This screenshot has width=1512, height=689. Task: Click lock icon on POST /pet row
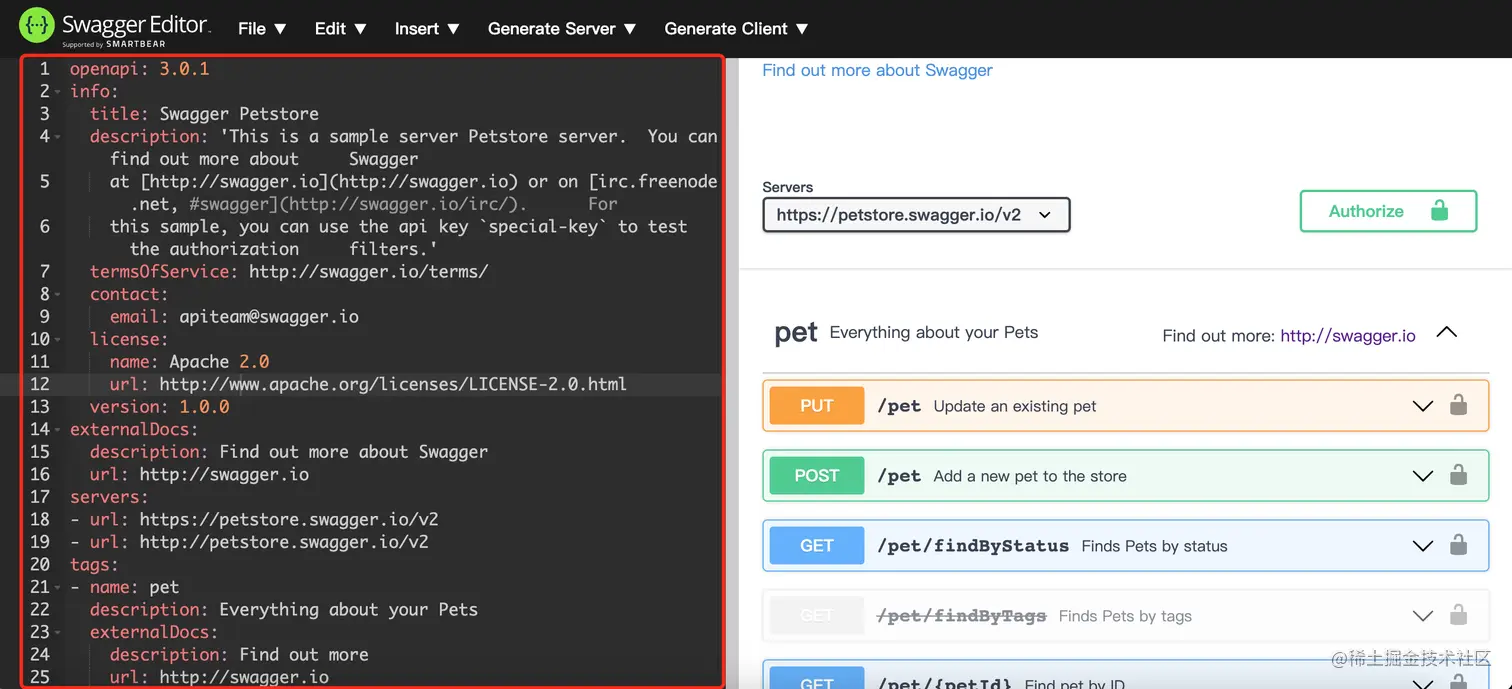[1459, 475]
